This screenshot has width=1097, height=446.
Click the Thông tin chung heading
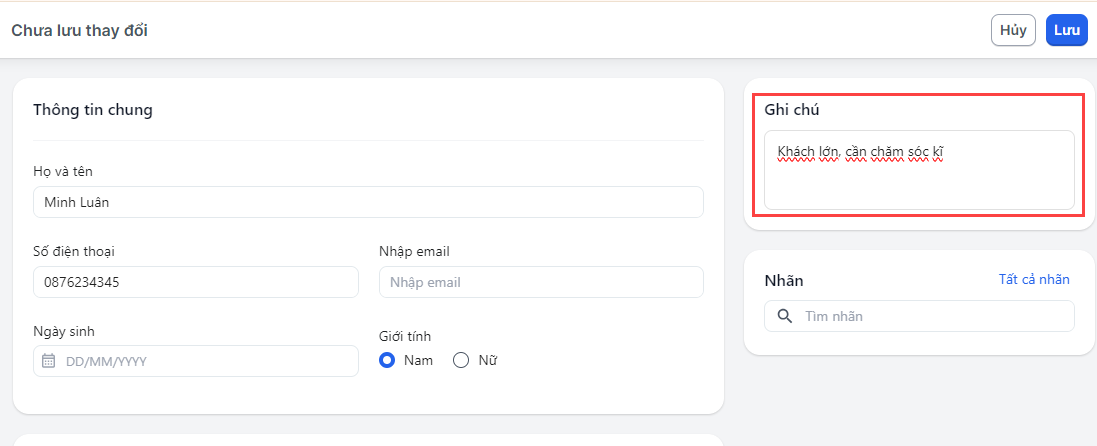click(93, 110)
